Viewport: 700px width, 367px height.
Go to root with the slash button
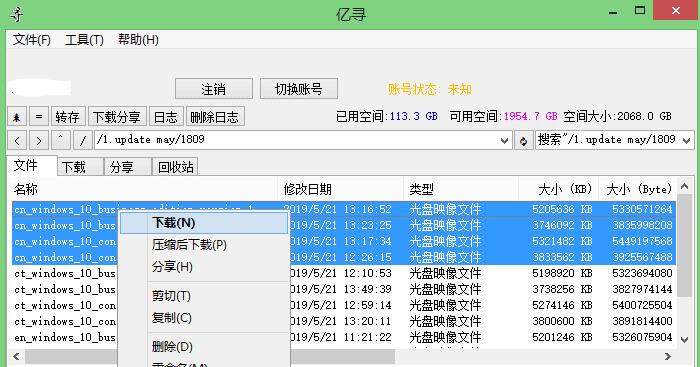click(83, 141)
